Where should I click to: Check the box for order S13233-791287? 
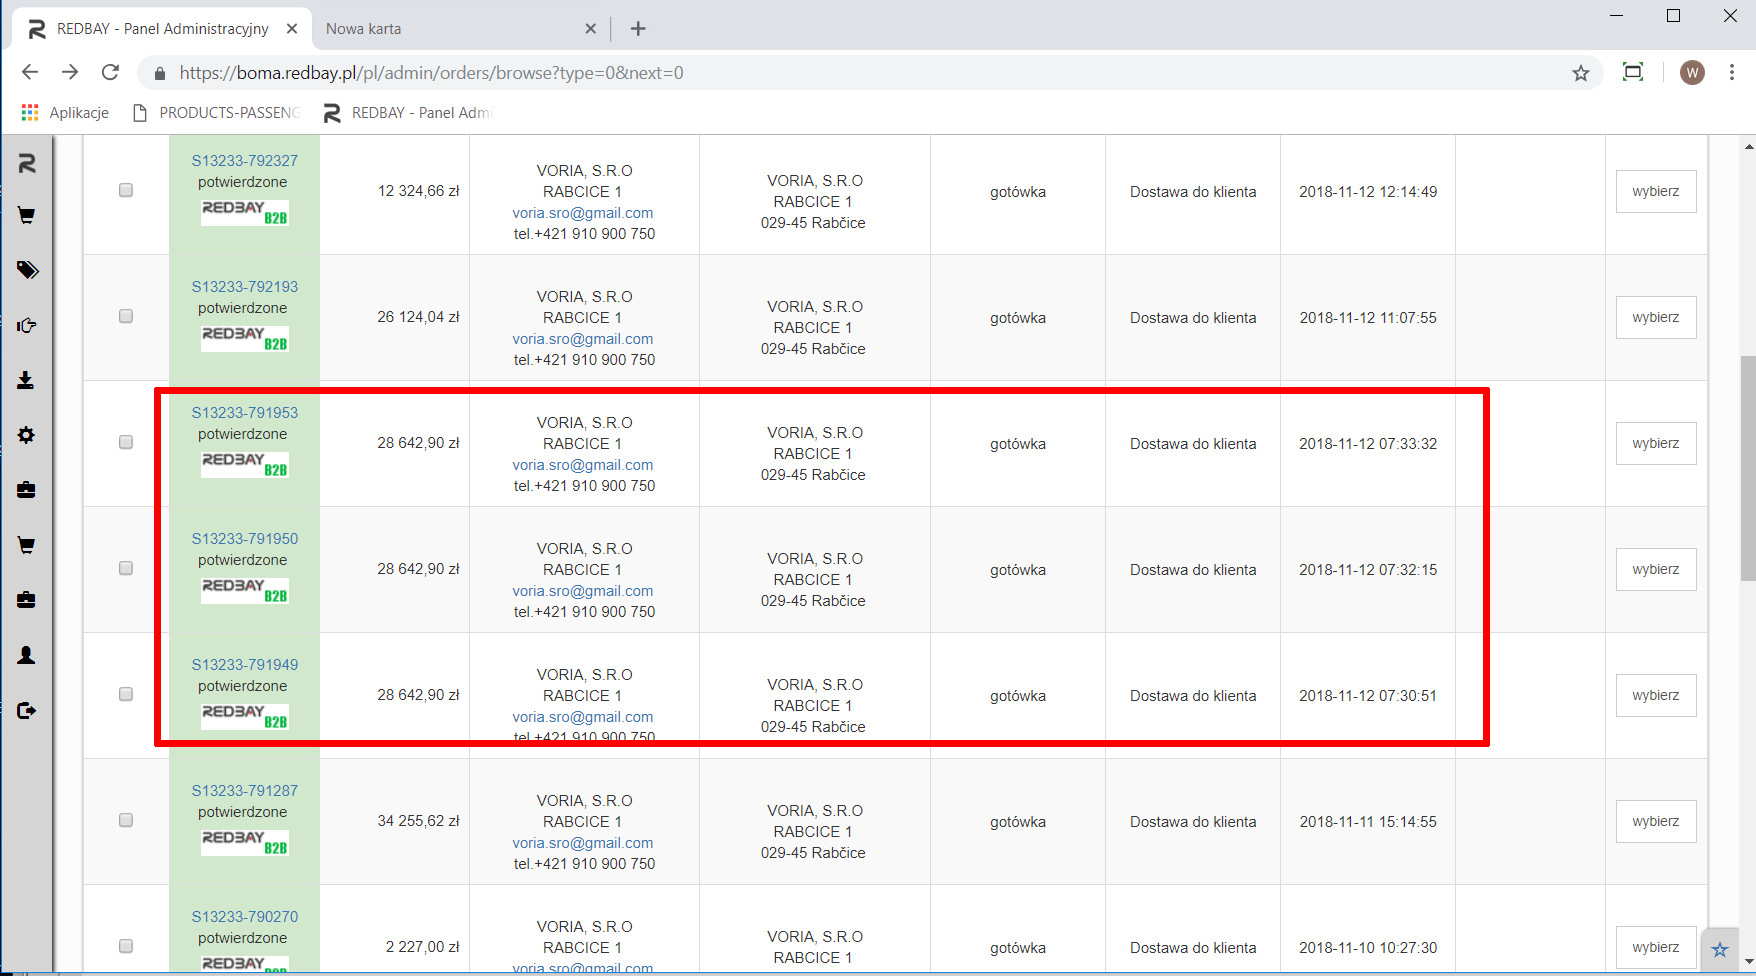(126, 820)
